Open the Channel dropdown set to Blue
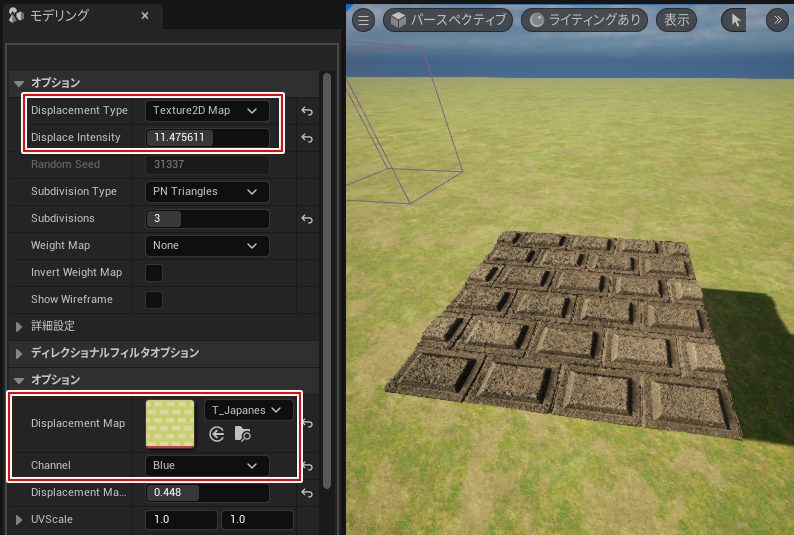Screen dimensions: 794x535 click(206, 466)
